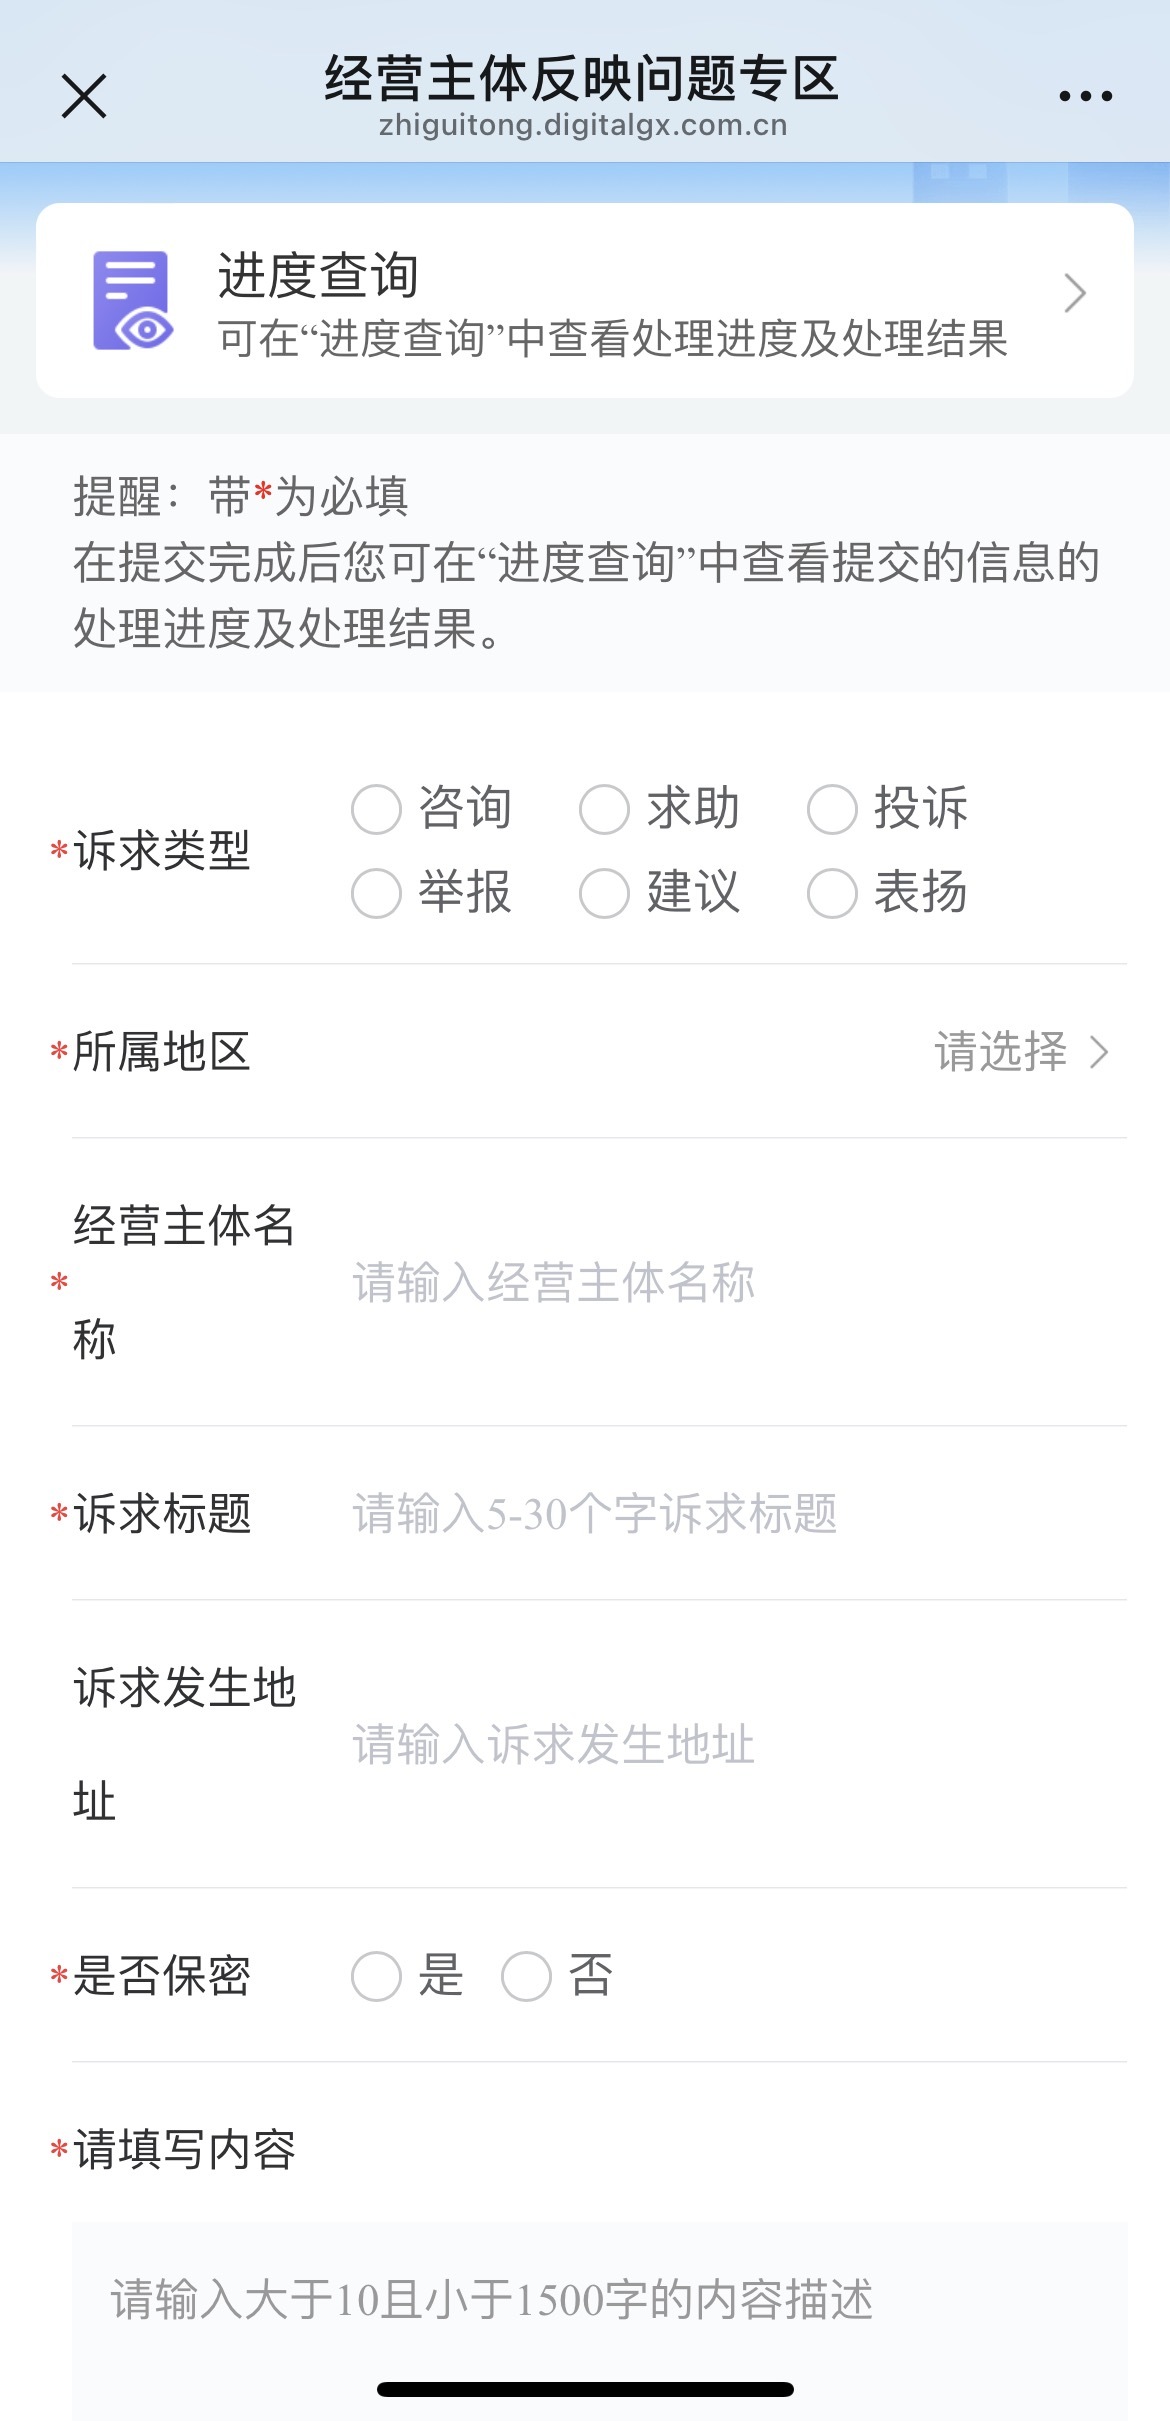
Task: Enter the 诉求发生地址 address field
Action: [x=700, y=1745]
